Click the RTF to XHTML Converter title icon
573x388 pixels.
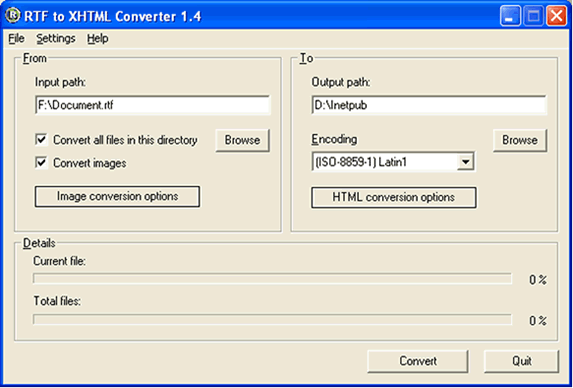tap(13, 15)
